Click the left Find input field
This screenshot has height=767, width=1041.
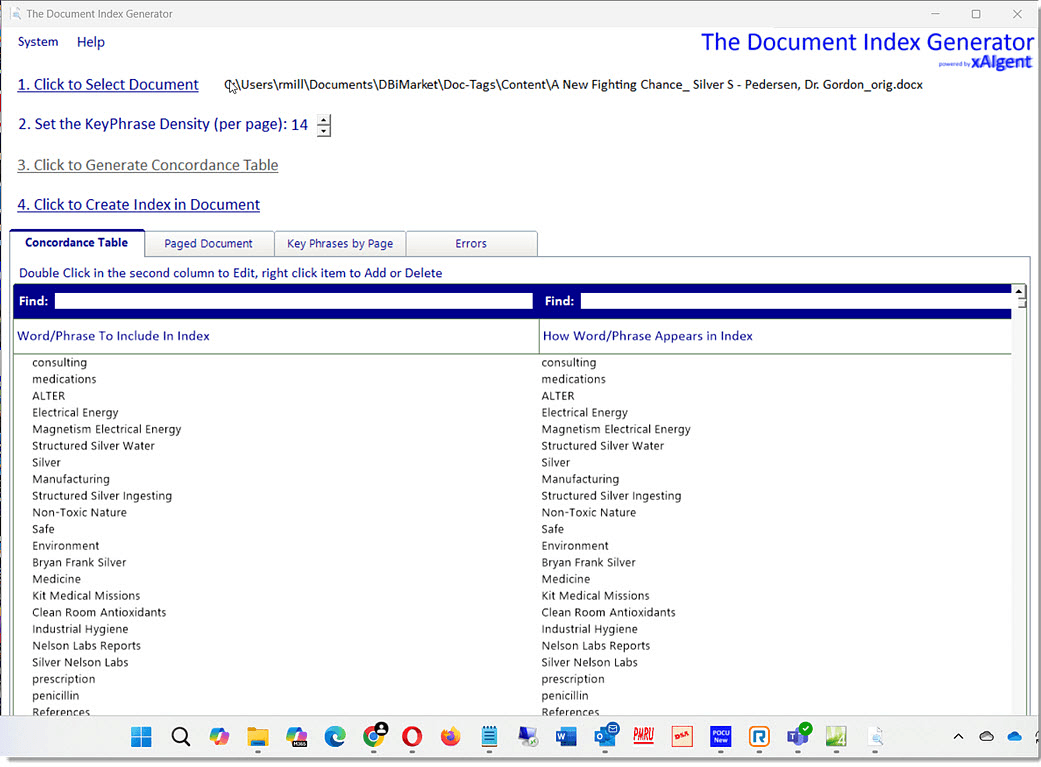click(293, 301)
